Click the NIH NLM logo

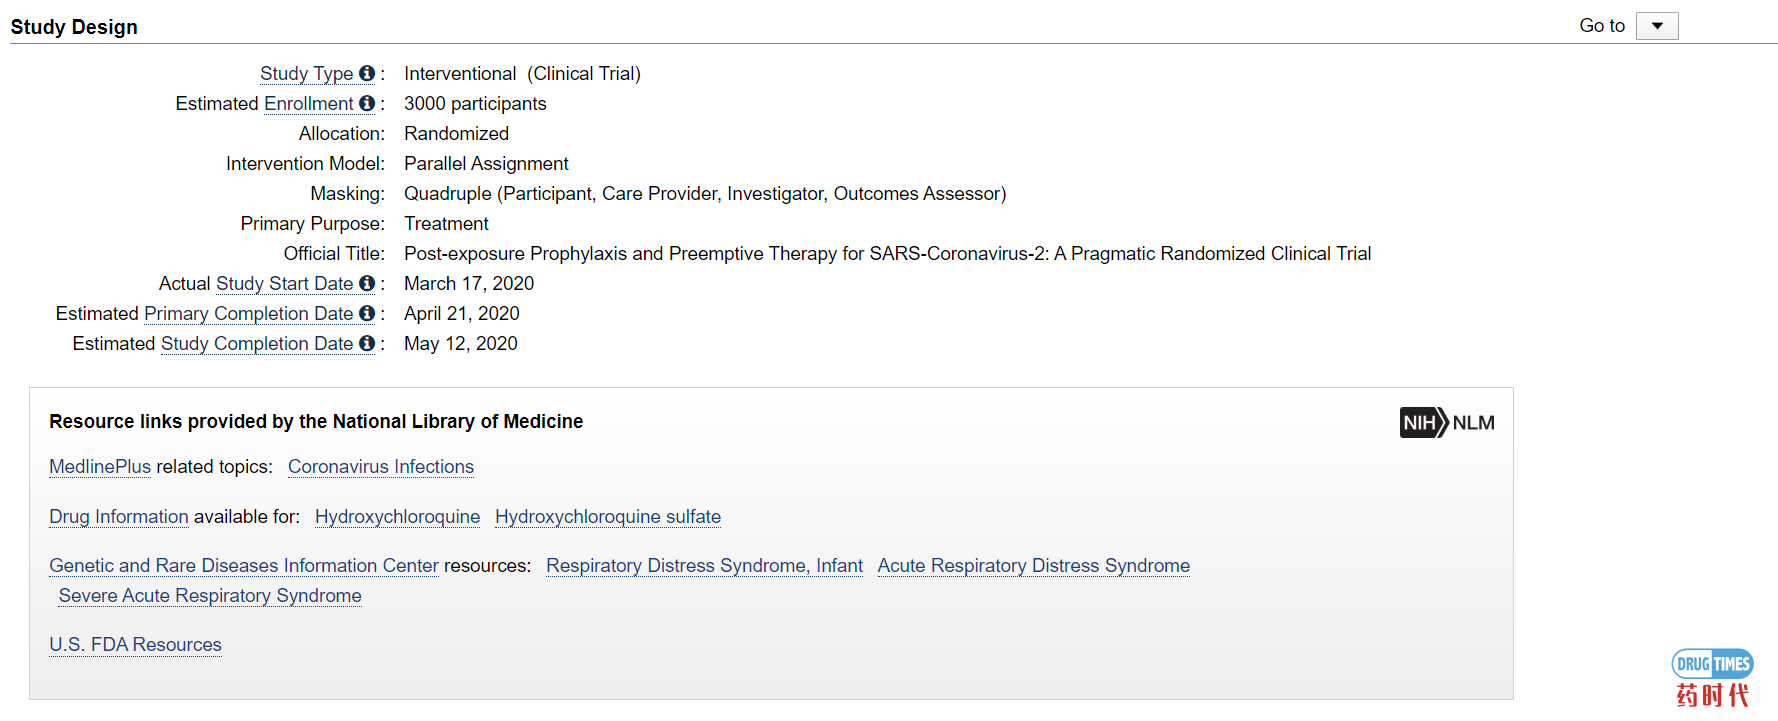click(x=1447, y=423)
